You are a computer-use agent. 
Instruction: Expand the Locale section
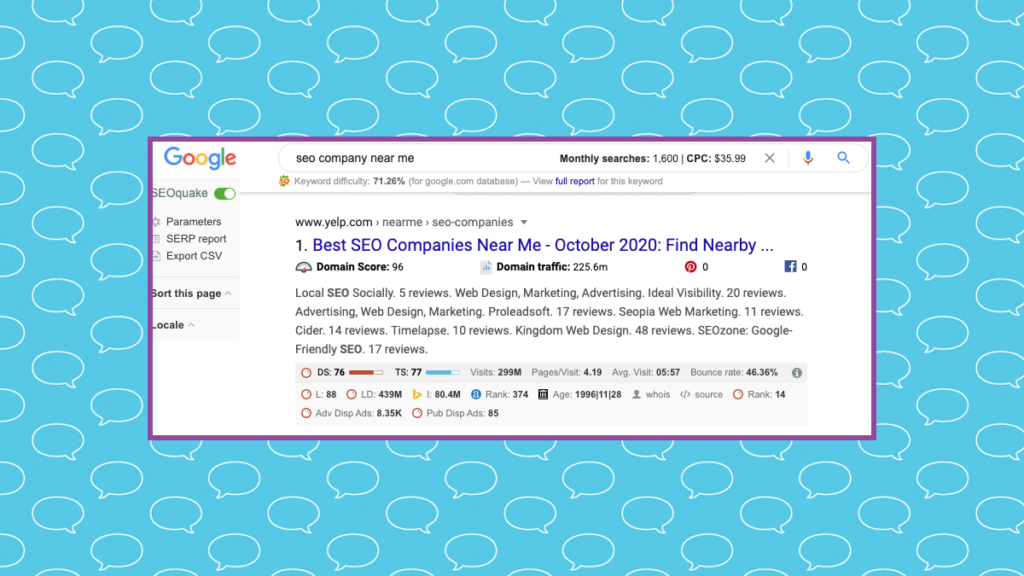(x=174, y=325)
